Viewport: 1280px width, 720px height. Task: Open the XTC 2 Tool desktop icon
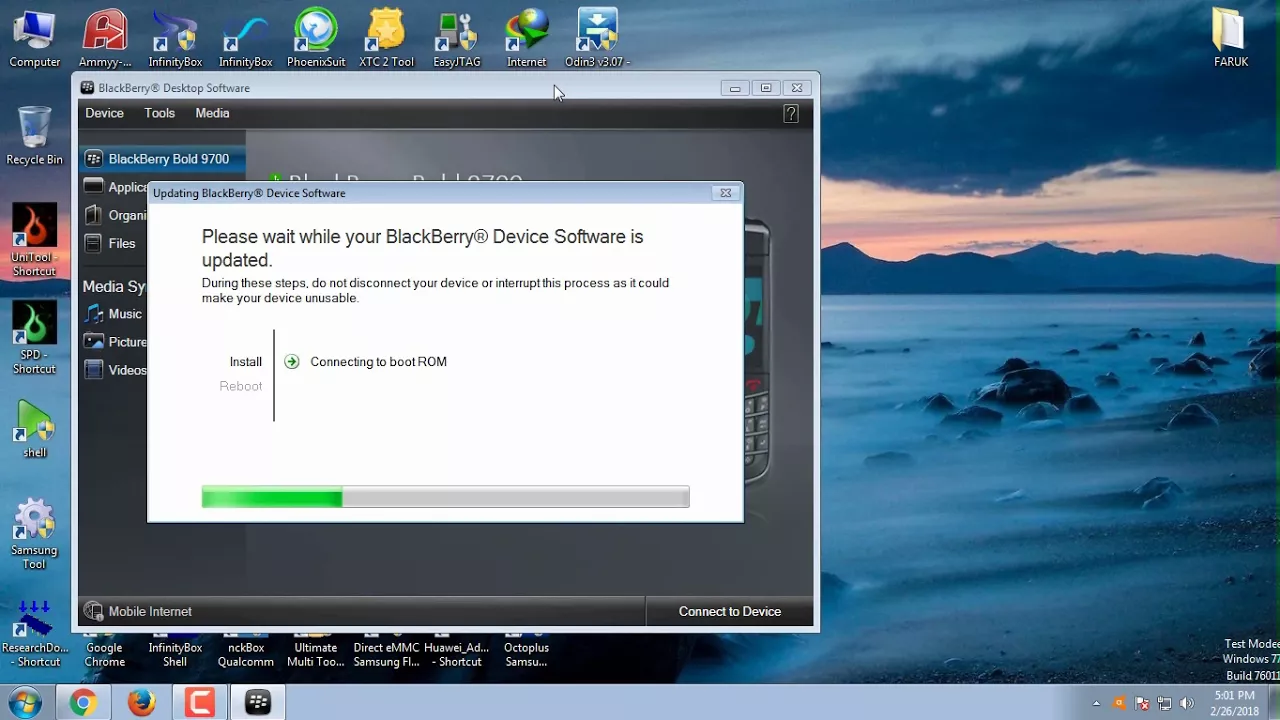pyautogui.click(x=386, y=39)
